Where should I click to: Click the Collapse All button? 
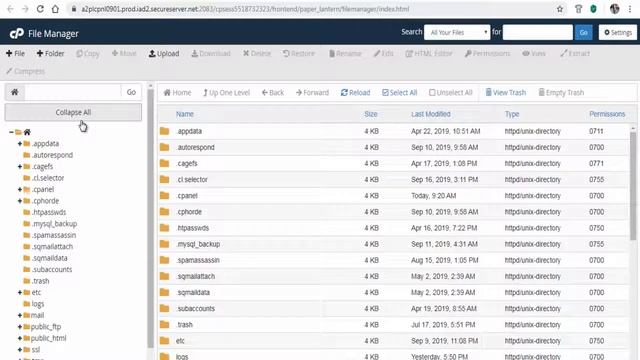pos(73,112)
